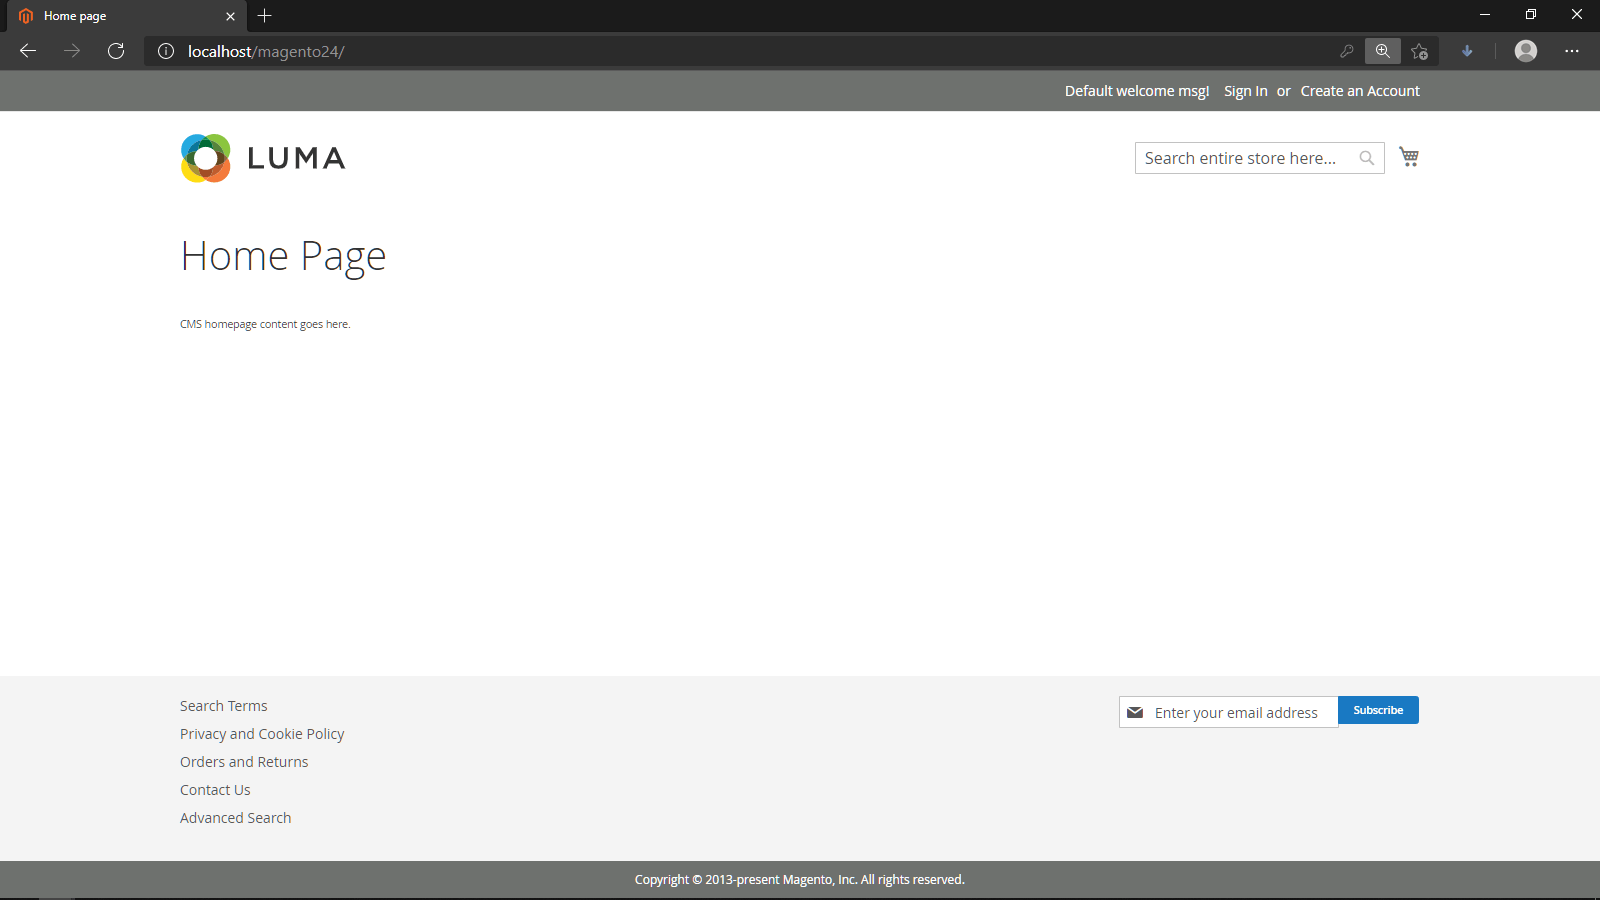The width and height of the screenshot is (1600, 900).
Task: Click the Subscribe button
Action: [x=1378, y=710]
